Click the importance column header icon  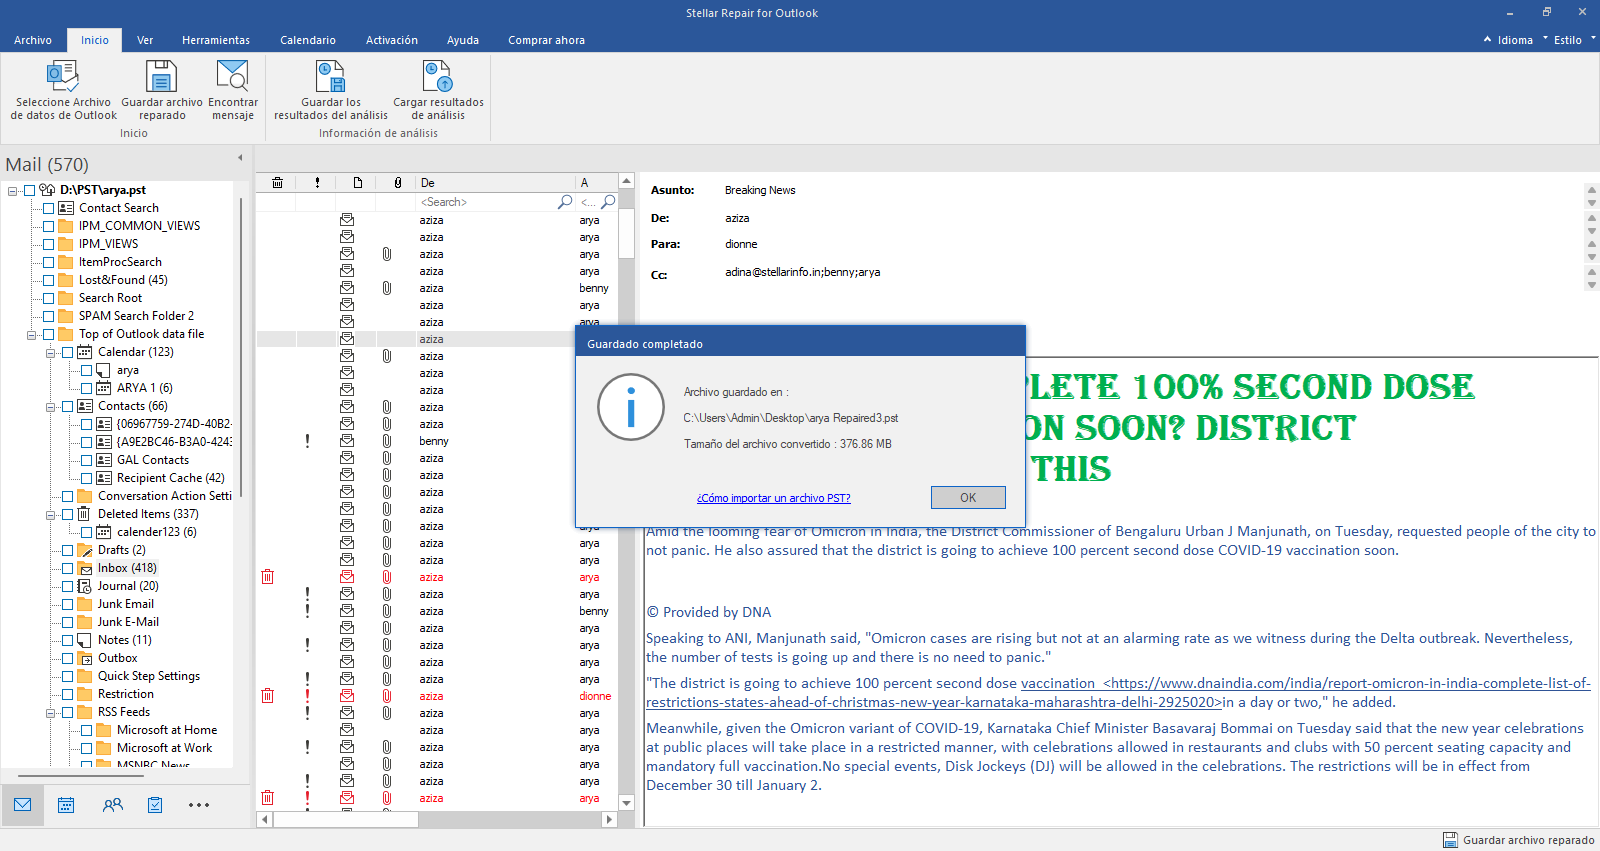pos(317,183)
